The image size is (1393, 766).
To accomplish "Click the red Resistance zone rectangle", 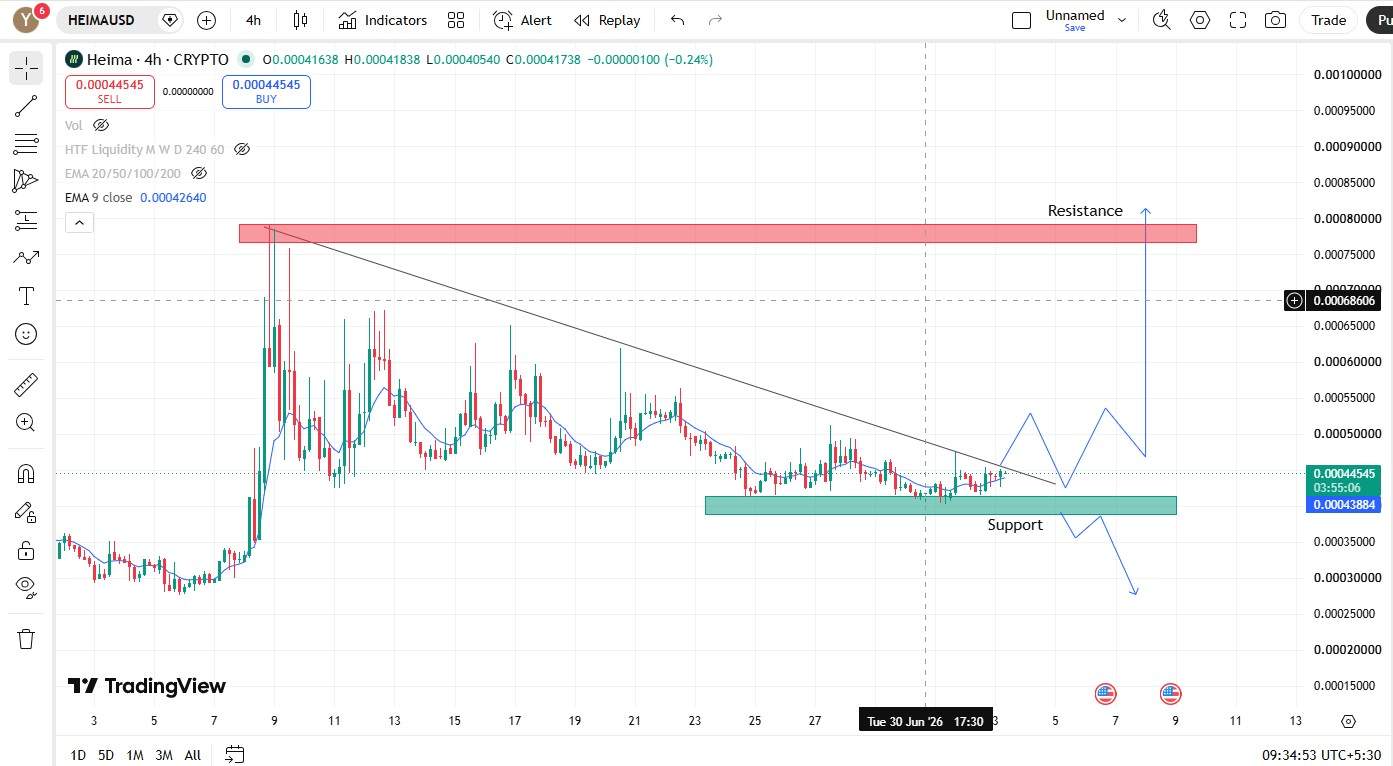I will click(717, 233).
